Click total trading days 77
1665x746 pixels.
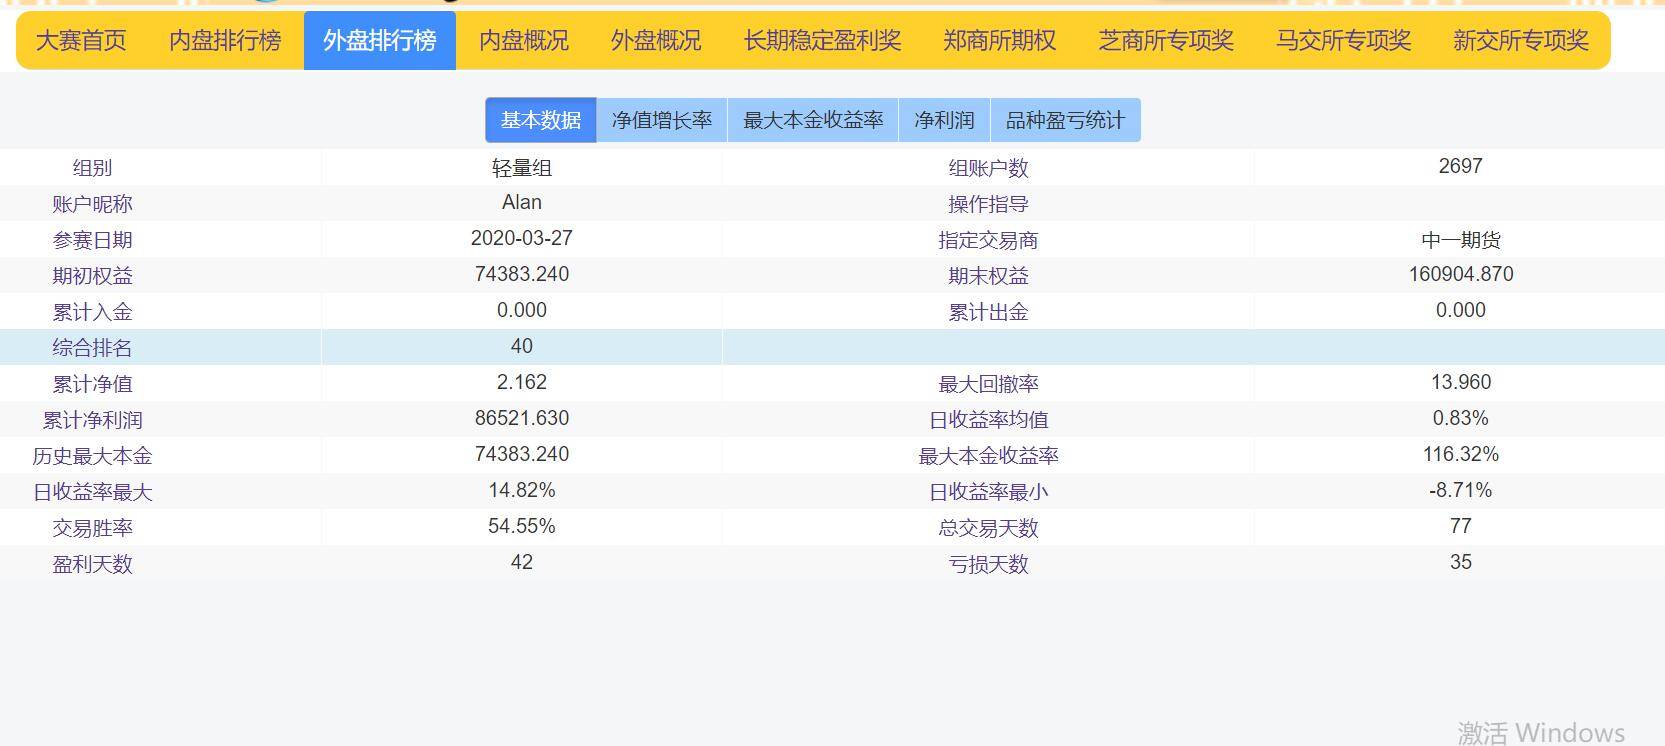point(1460,526)
